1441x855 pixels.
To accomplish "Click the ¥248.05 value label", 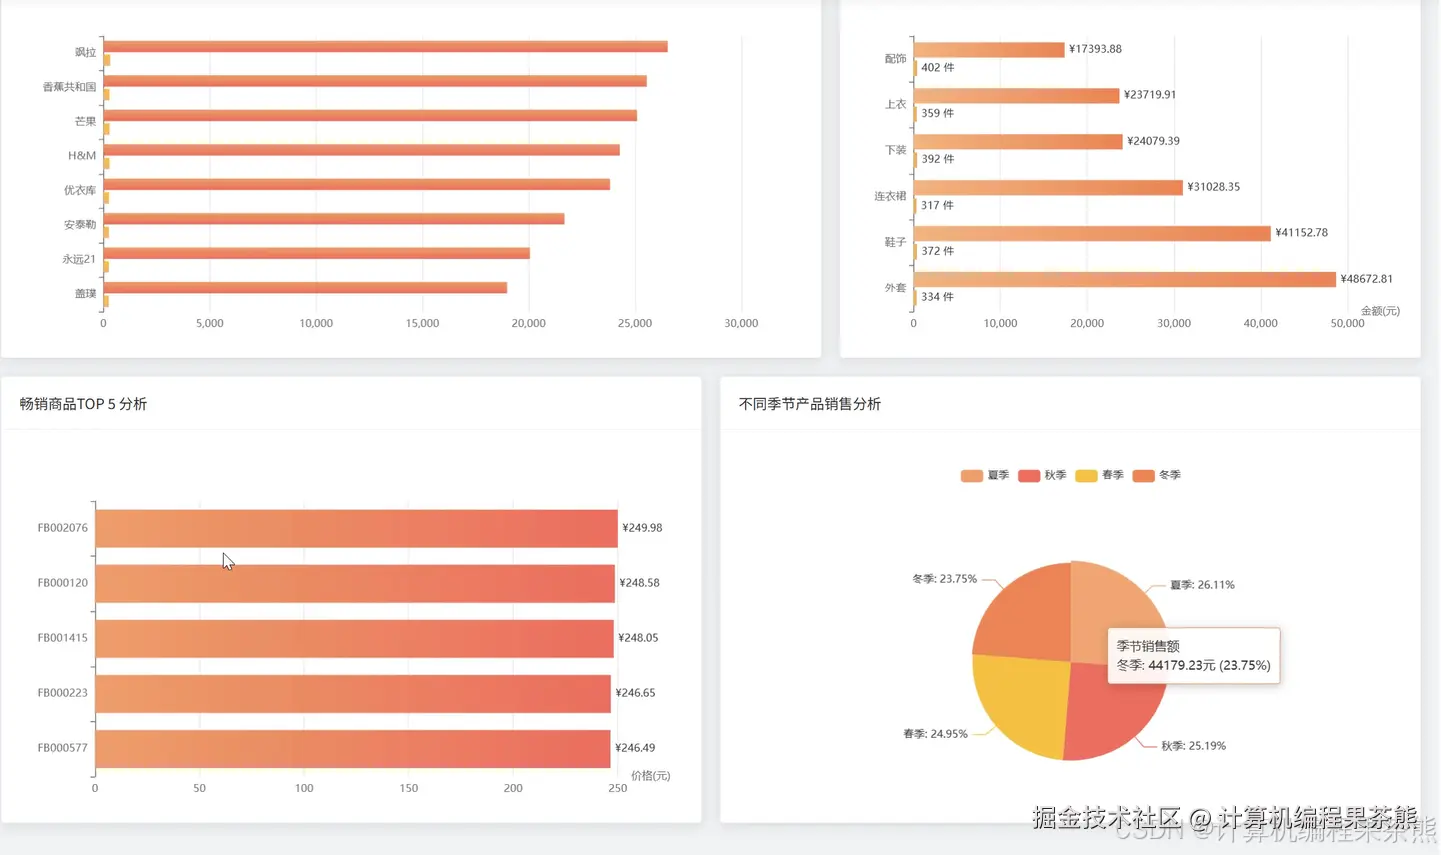I will [638, 638].
